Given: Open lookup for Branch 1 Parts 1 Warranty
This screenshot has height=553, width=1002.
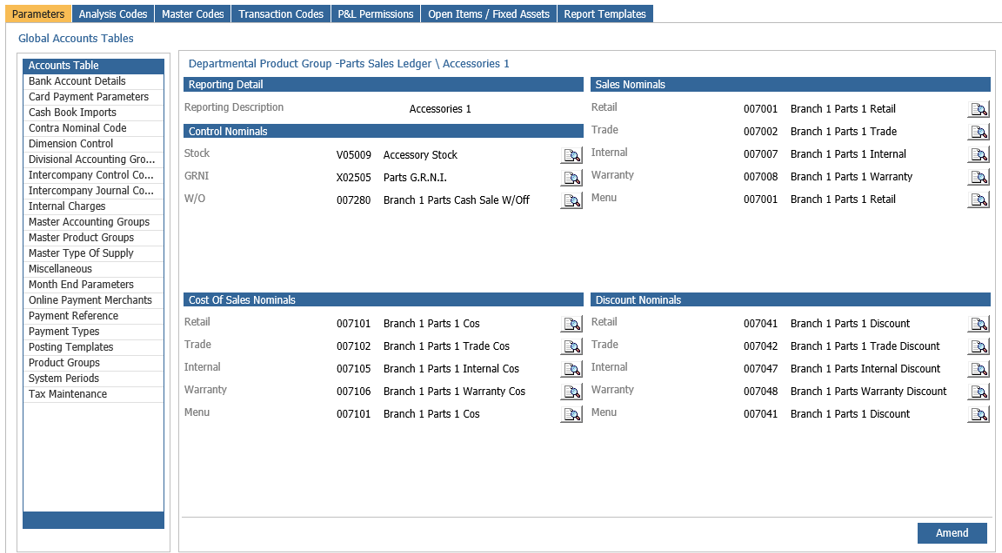Looking at the screenshot, I should pyautogui.click(x=978, y=177).
